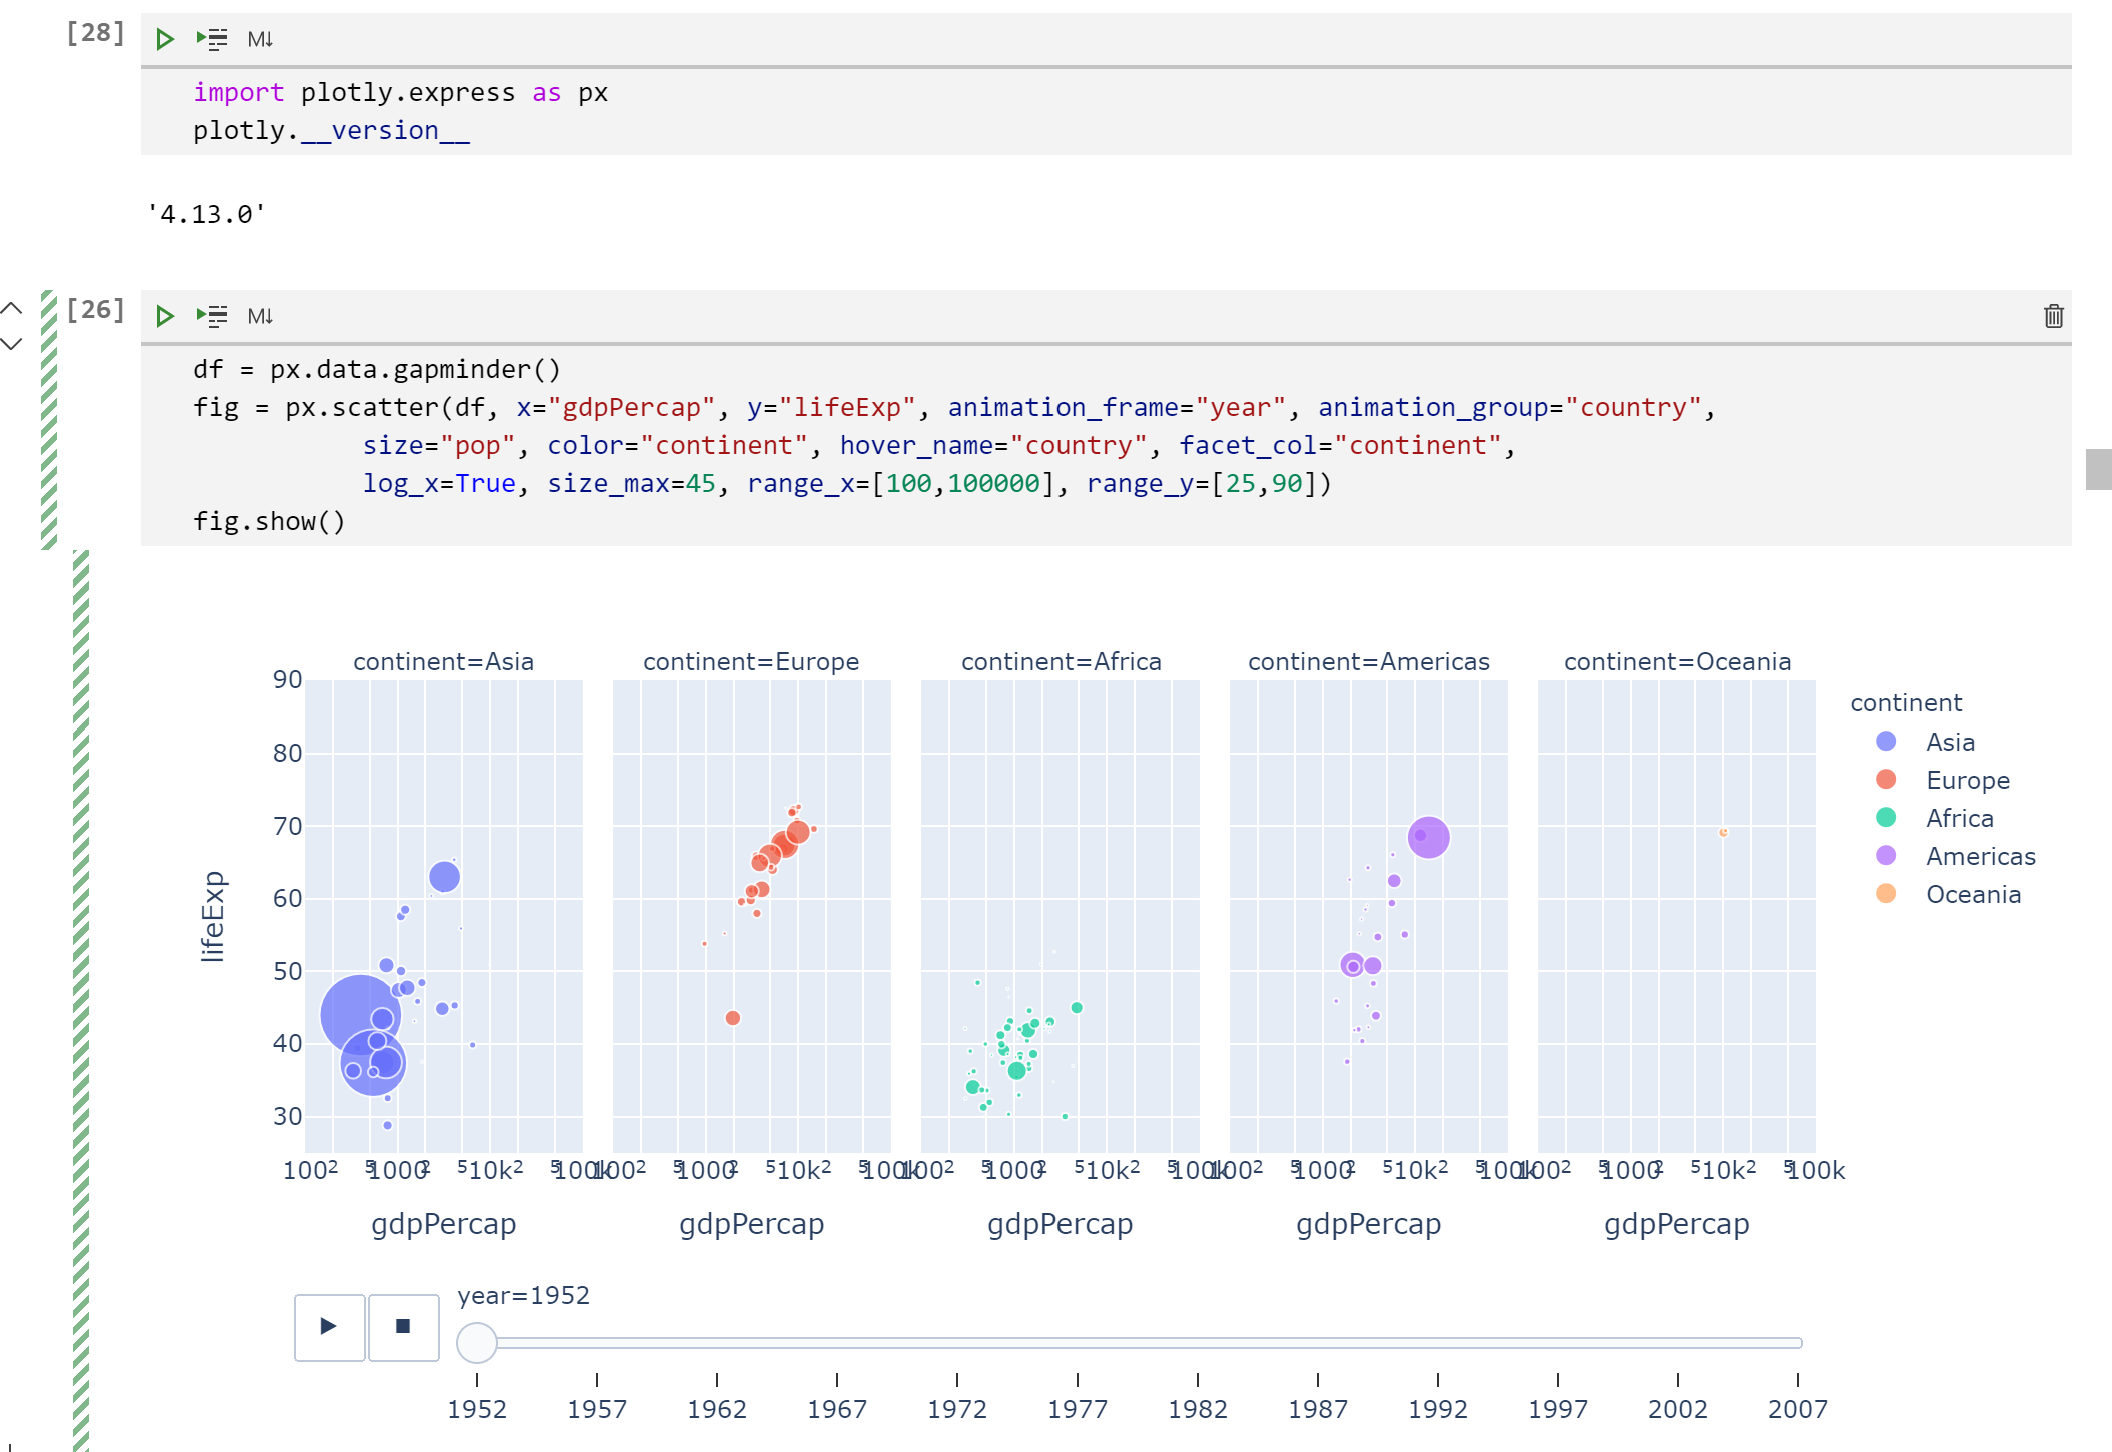Image resolution: width=2112 pixels, height=1452 pixels.
Task: Click the purple Americas legend swatch
Action: point(1887,856)
